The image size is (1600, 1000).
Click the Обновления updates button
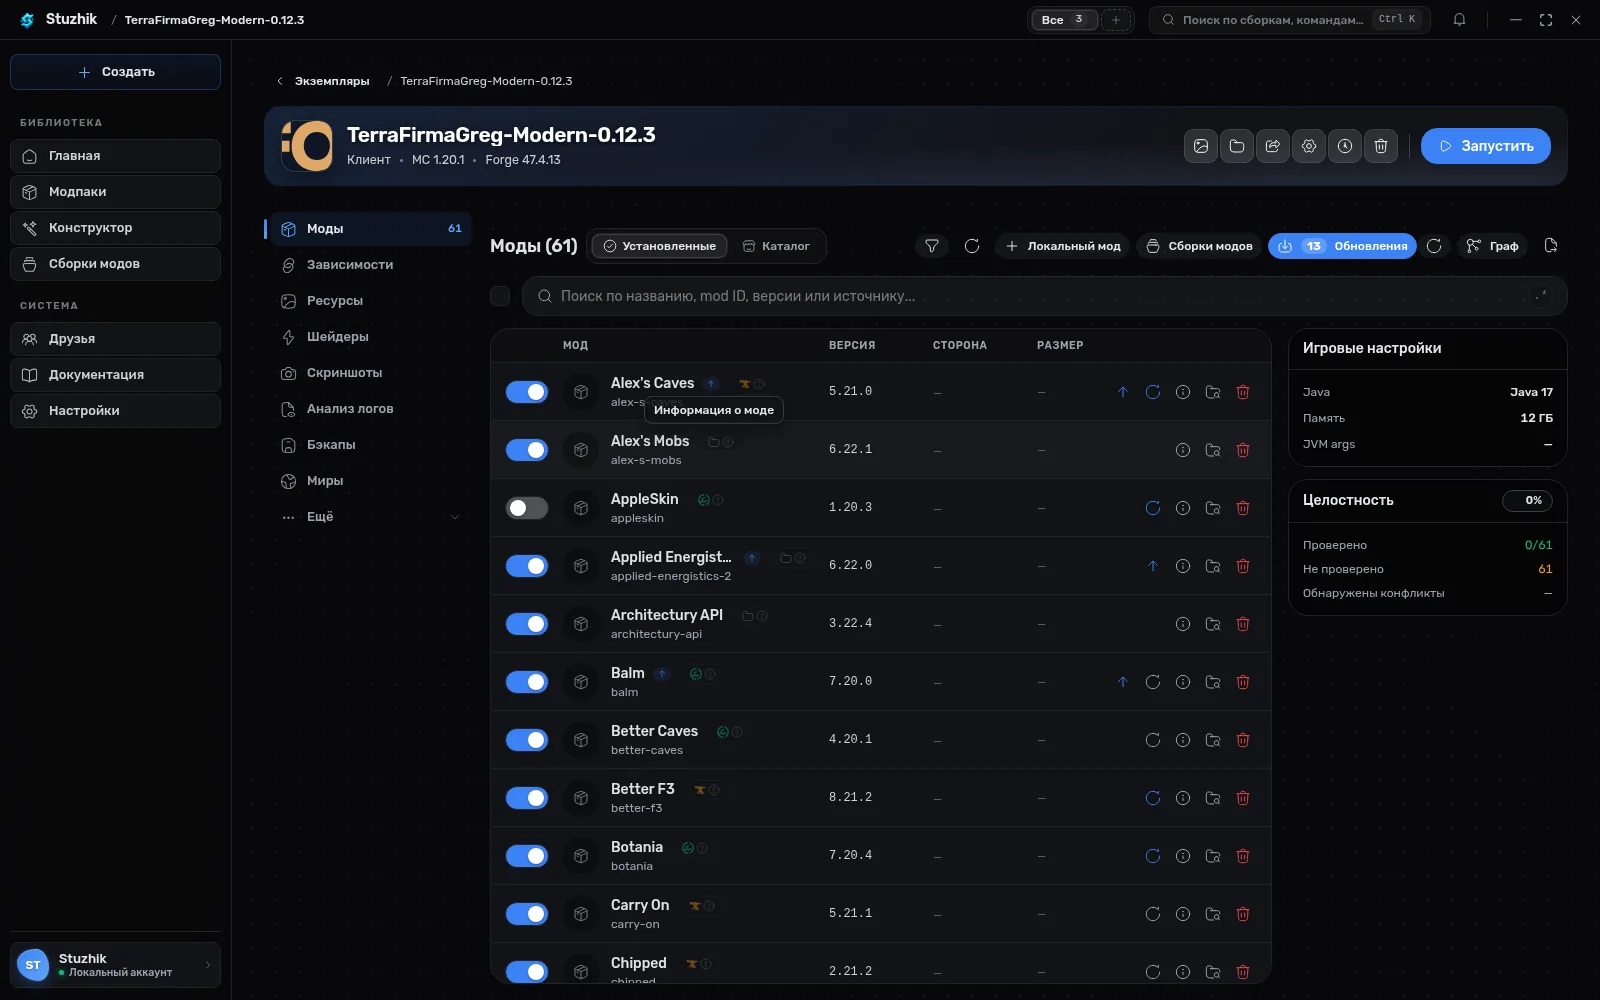(1342, 246)
